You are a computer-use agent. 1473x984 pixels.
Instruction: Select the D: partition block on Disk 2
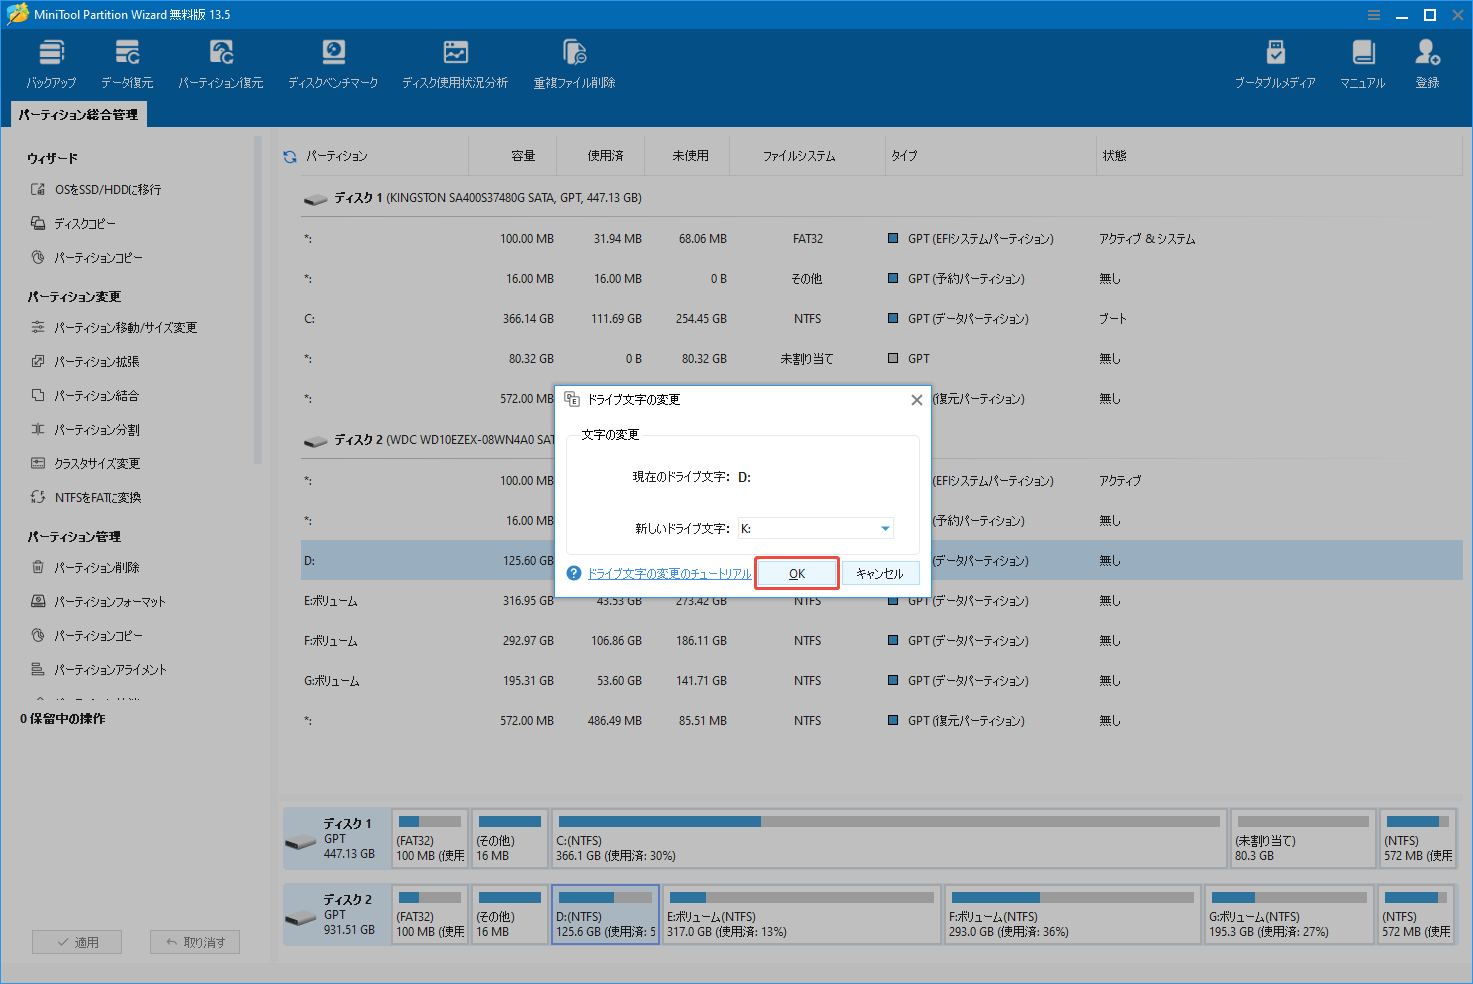605,913
